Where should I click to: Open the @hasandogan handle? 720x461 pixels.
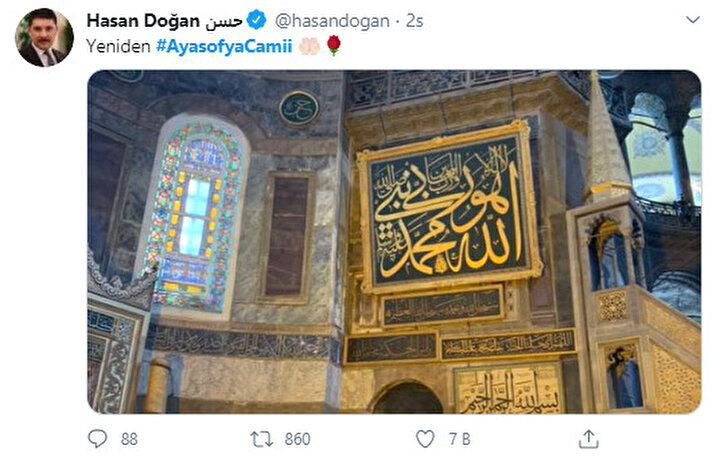pos(332,21)
